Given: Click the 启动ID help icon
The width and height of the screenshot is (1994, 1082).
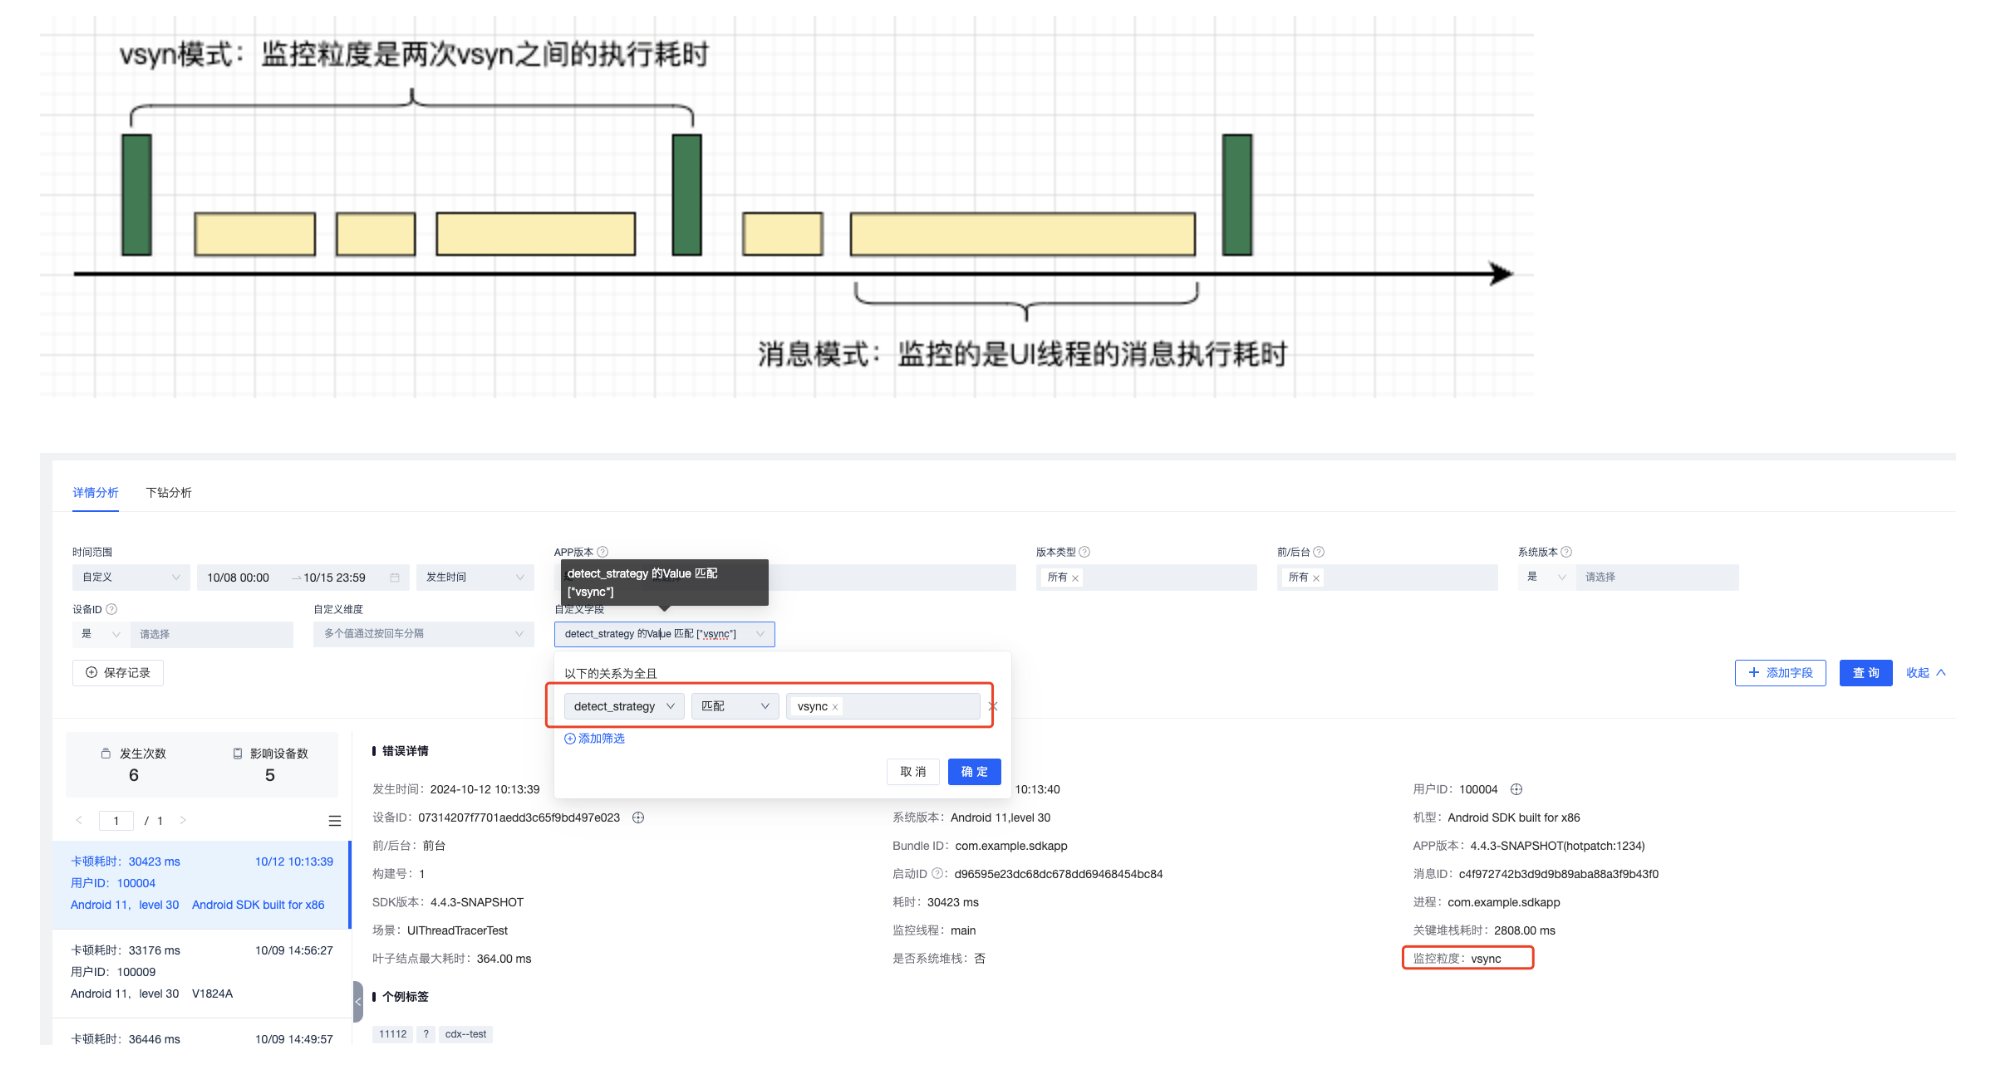Looking at the screenshot, I should [x=938, y=874].
